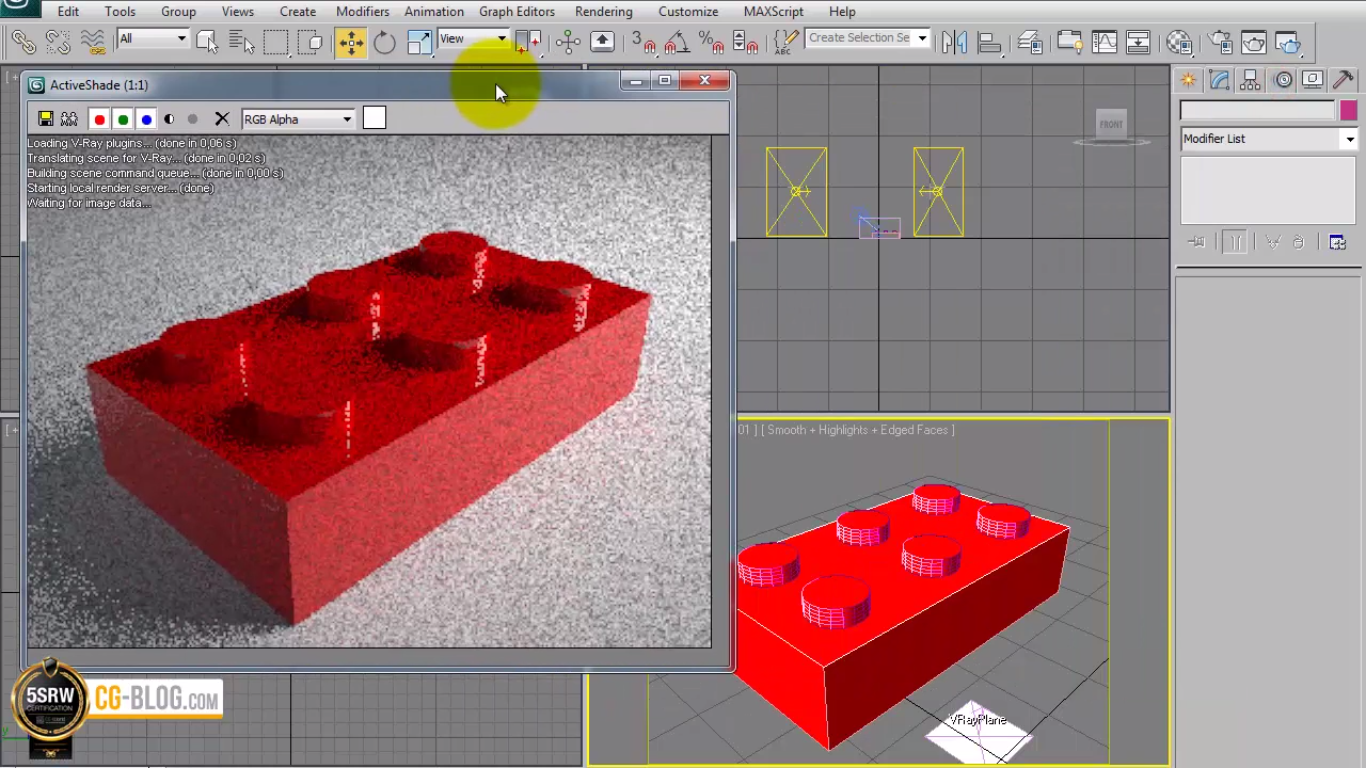Toggle Spinner Snap
1366x768 pixels.
click(745, 42)
